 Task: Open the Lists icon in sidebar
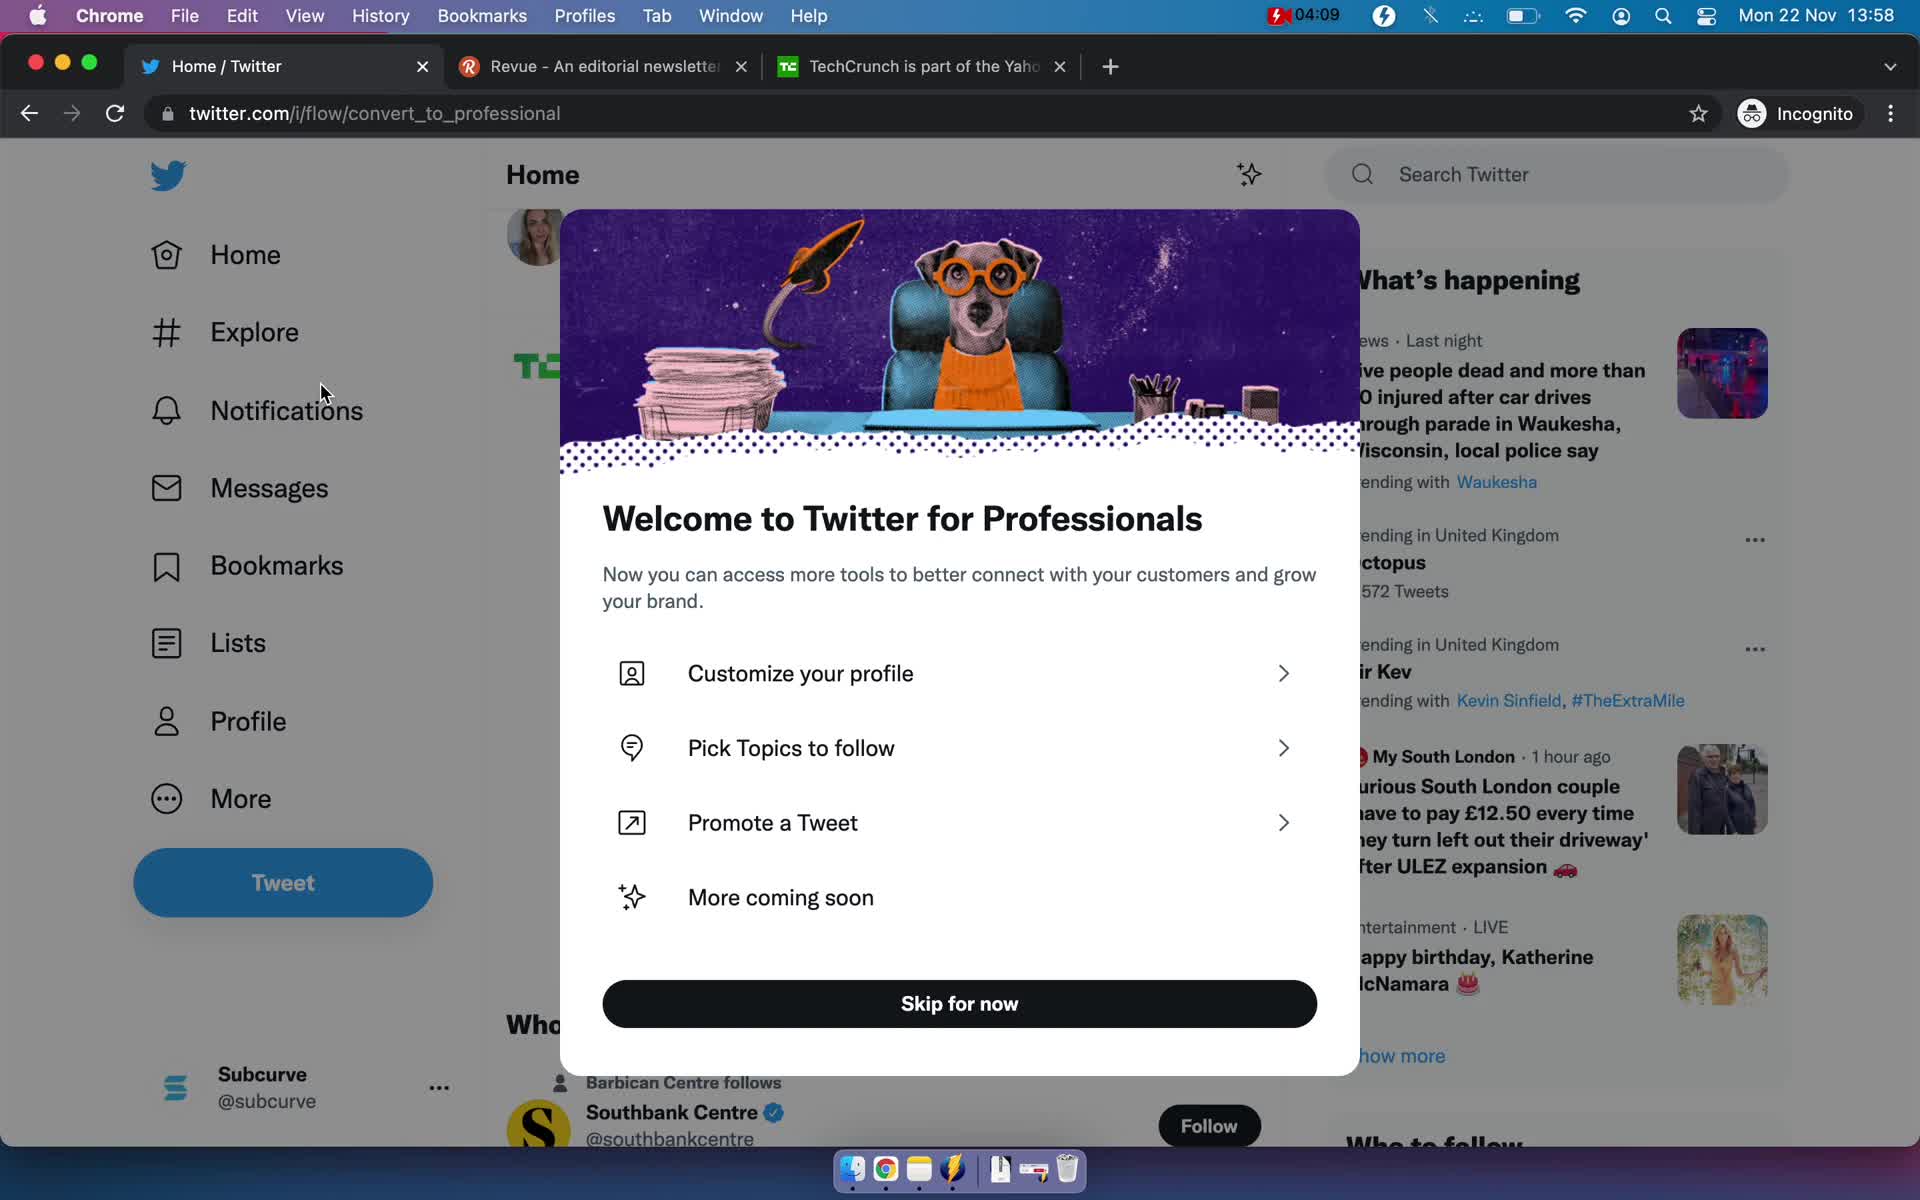click(167, 641)
